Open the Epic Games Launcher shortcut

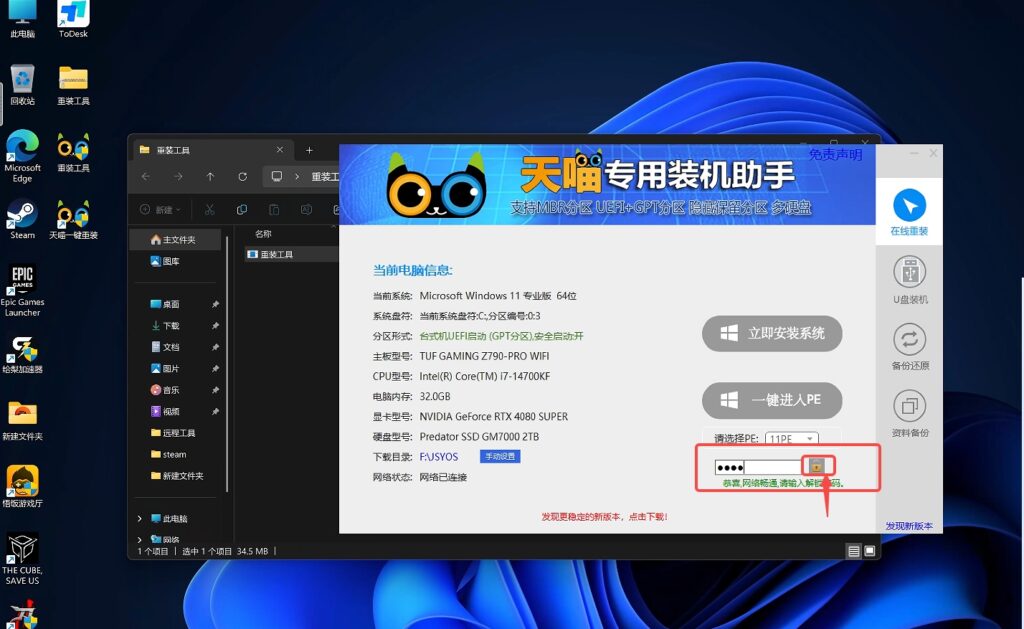pyautogui.click(x=22, y=287)
